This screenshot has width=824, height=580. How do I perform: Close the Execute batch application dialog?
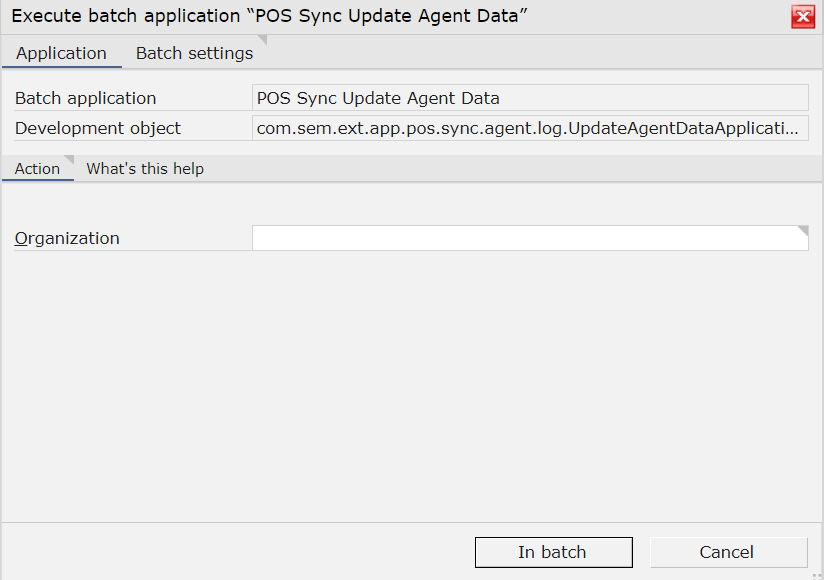click(803, 17)
